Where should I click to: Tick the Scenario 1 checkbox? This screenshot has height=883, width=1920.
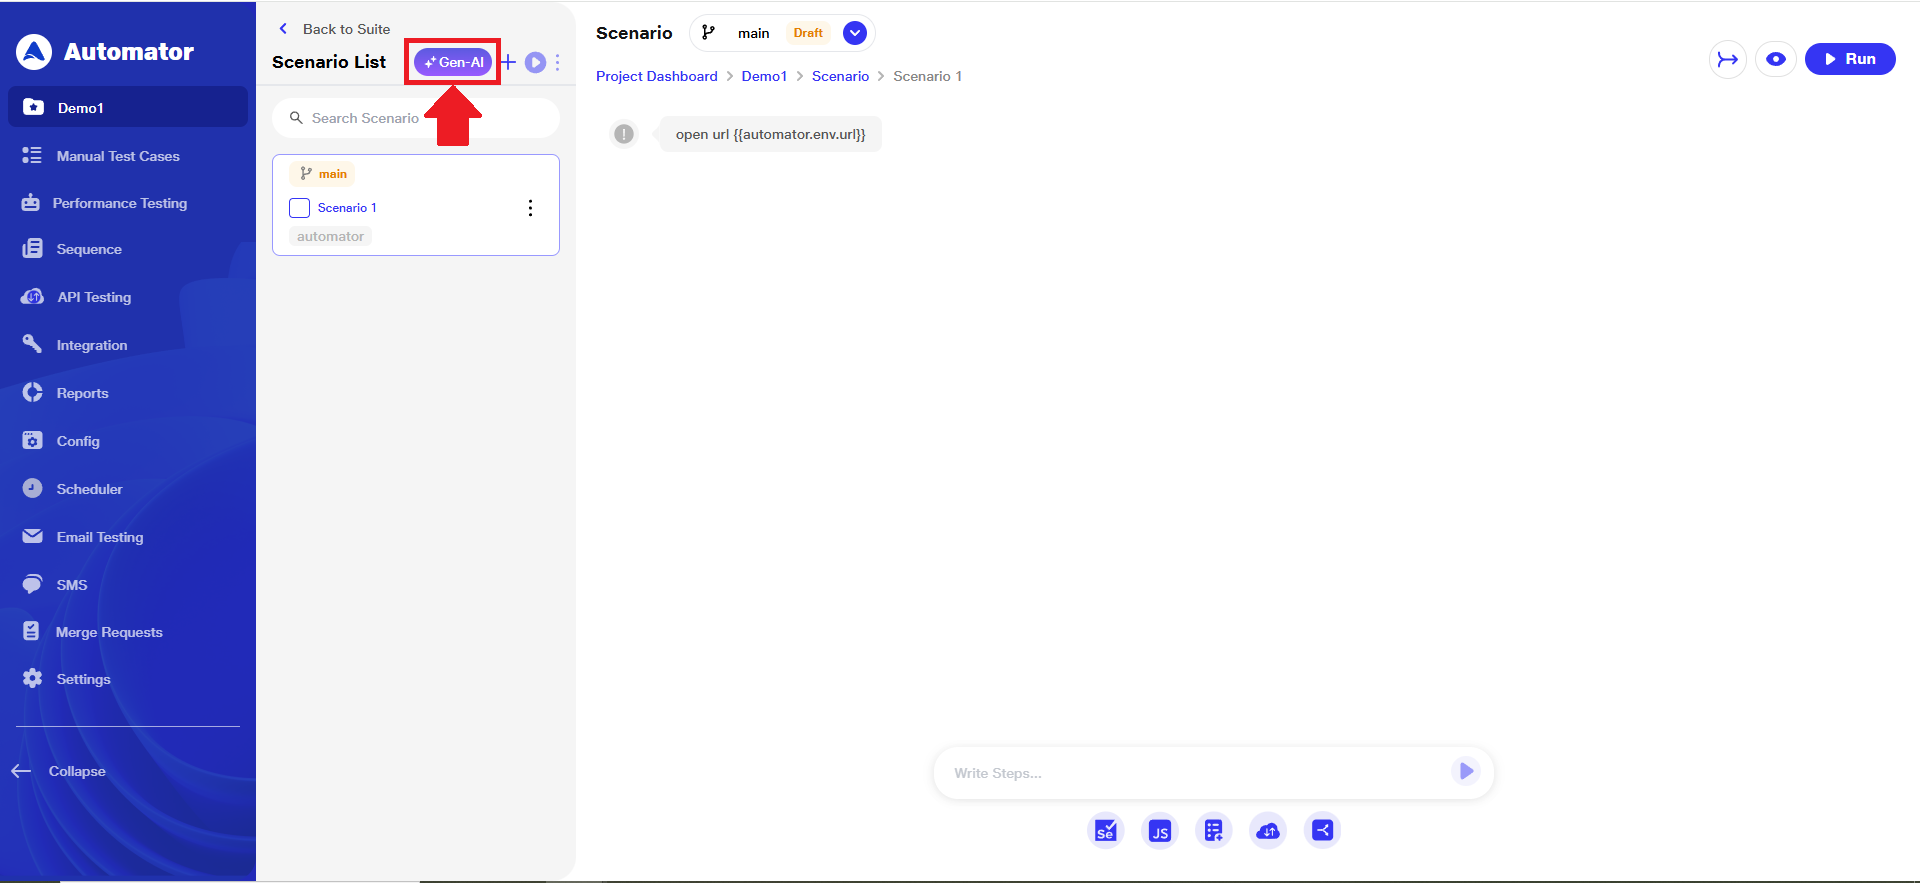[x=299, y=208]
